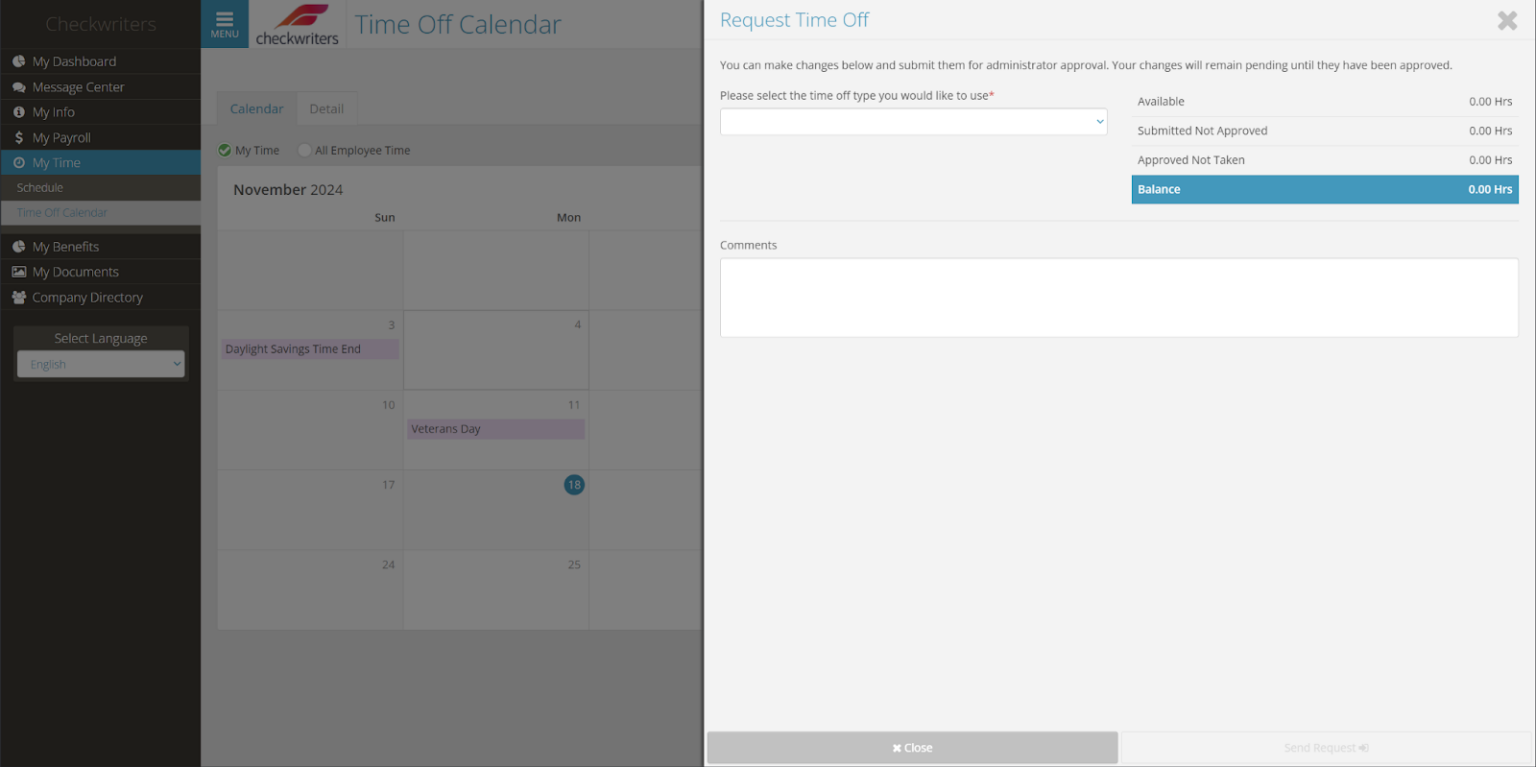Highlight the Balance row in the summary
Viewport: 1536px width, 767px height.
tap(1325, 189)
